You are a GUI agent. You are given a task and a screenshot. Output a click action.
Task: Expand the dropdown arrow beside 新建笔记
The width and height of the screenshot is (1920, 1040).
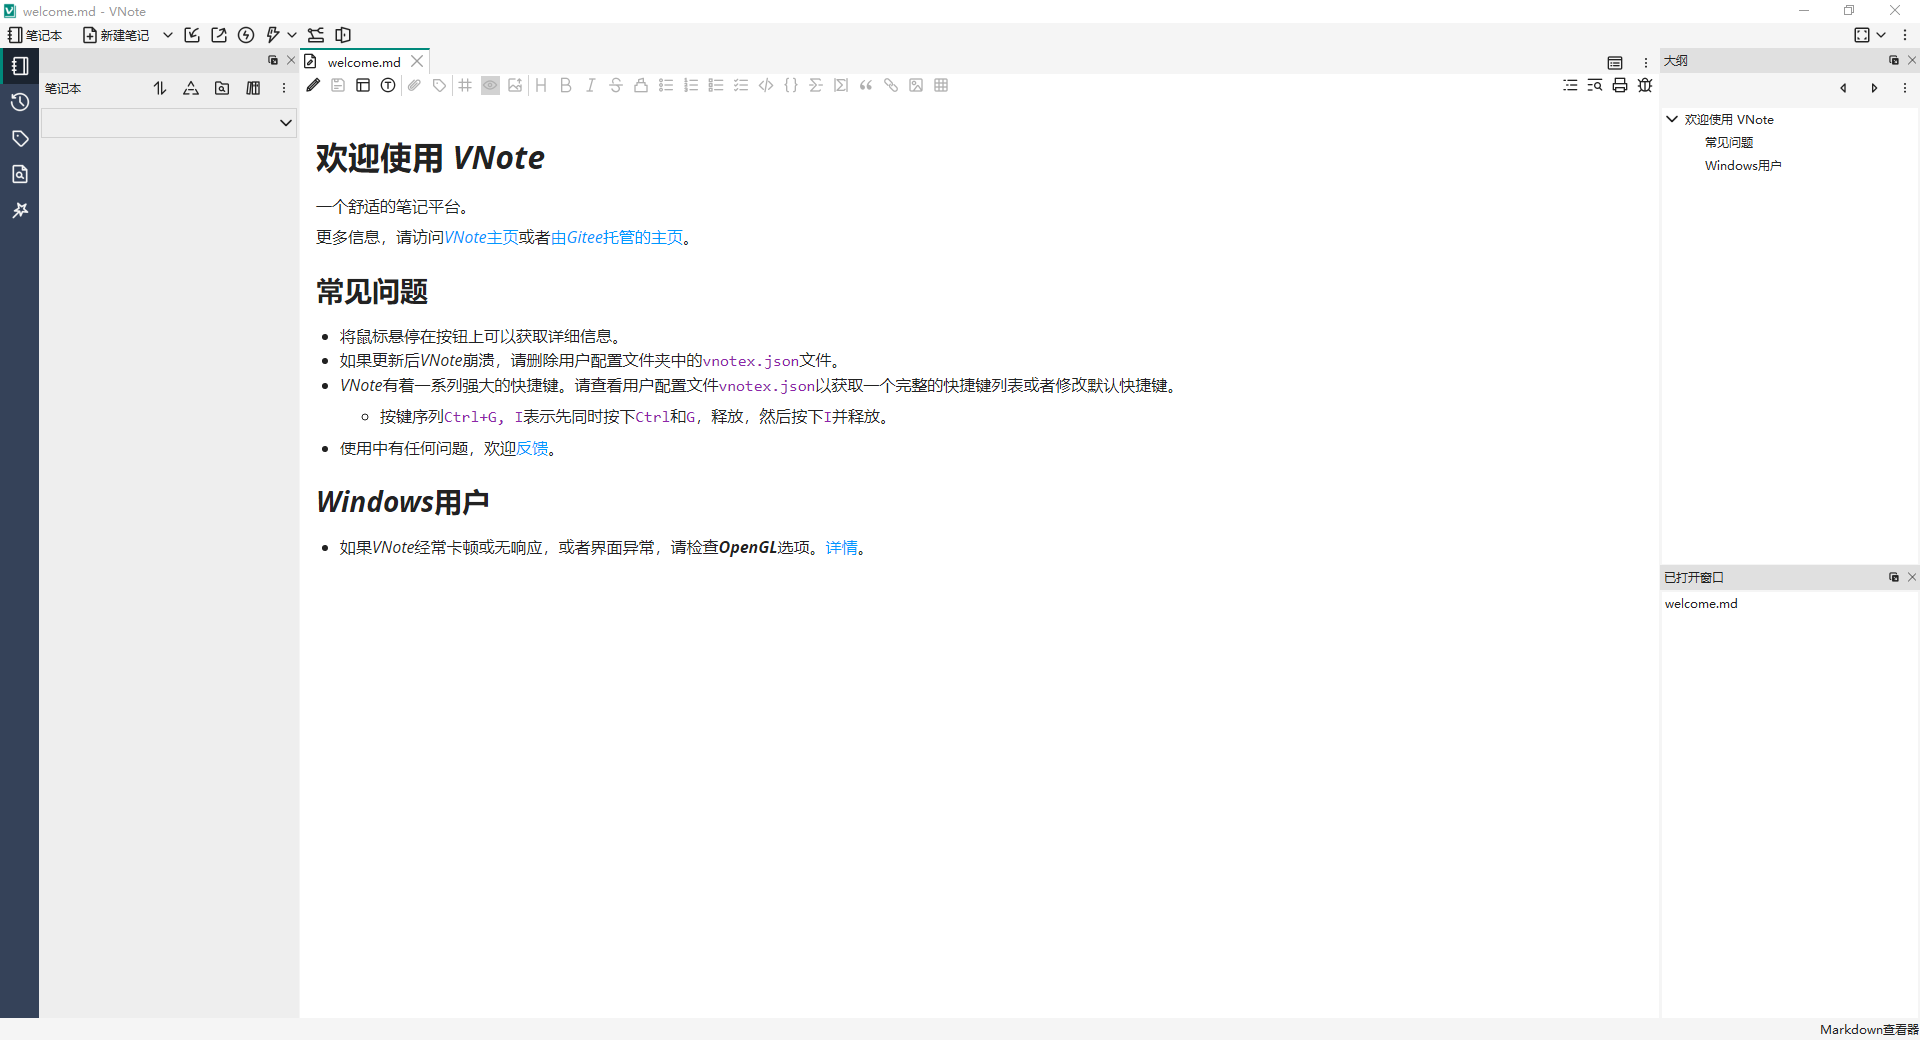tap(168, 35)
